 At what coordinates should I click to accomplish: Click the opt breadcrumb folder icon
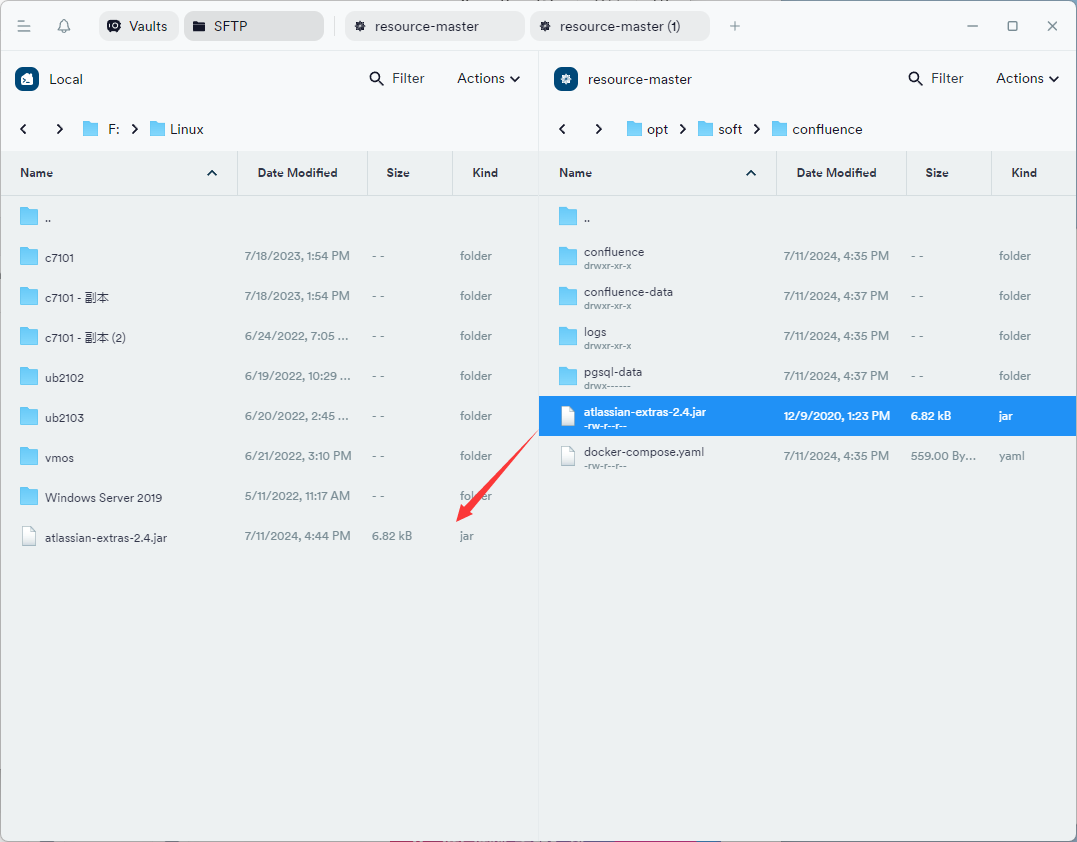pyautogui.click(x=634, y=129)
